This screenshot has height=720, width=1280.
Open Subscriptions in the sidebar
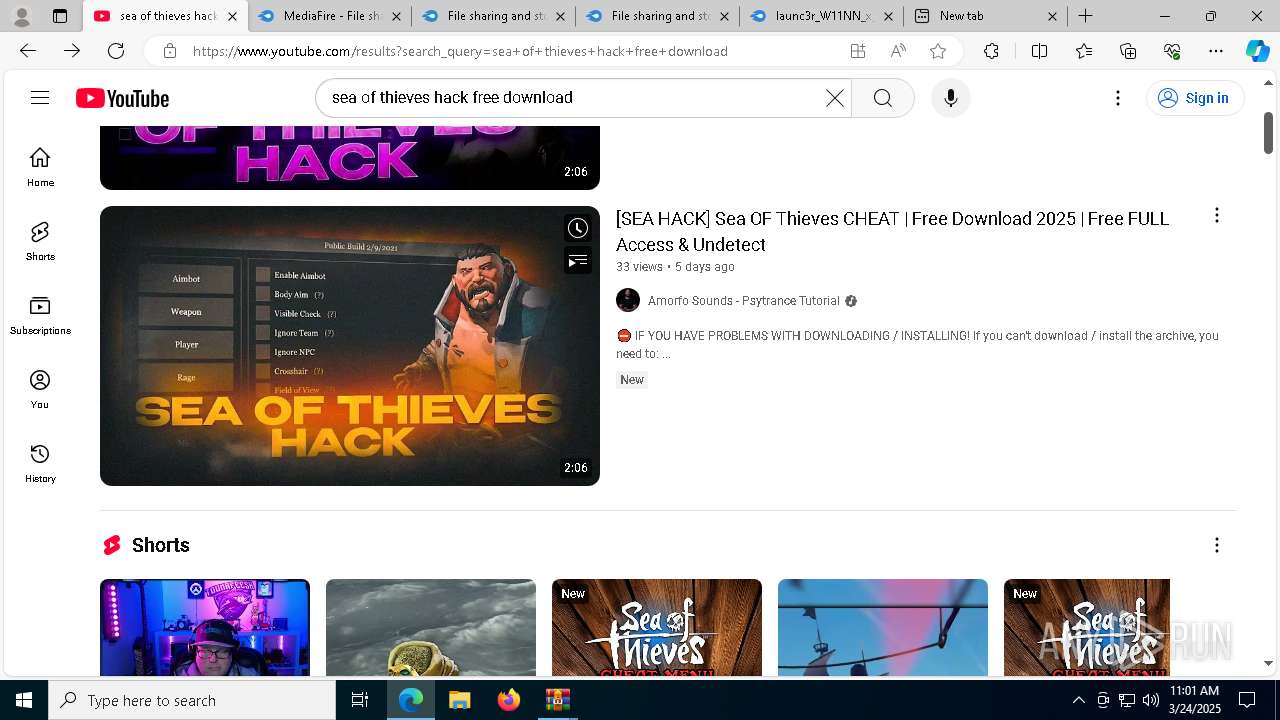tap(40, 315)
